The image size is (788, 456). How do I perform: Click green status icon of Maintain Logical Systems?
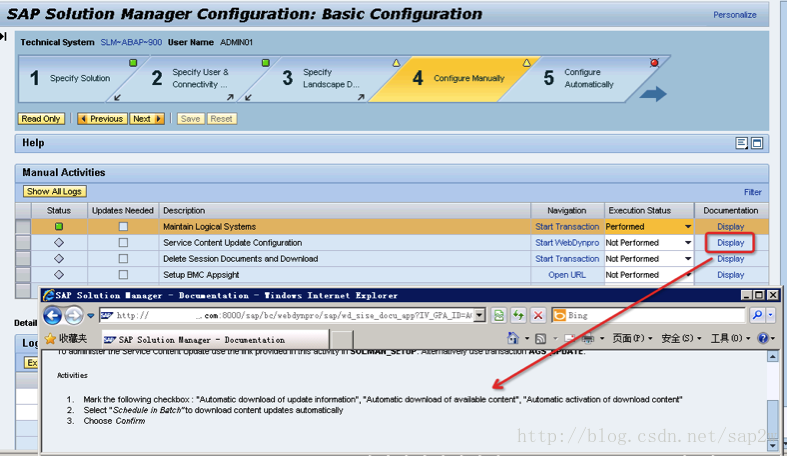pos(59,227)
